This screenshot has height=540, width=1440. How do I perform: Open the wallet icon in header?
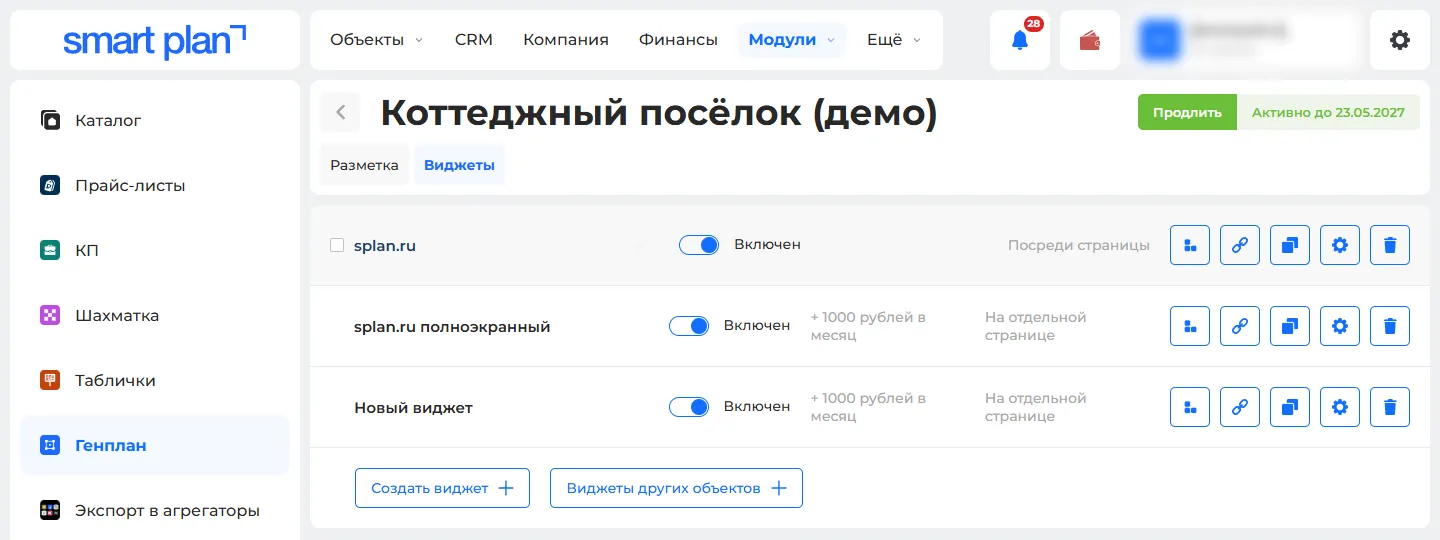(1090, 40)
